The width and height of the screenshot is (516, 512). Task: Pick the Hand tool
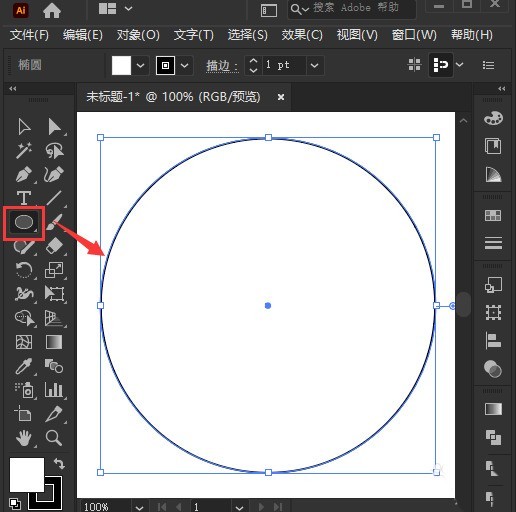[24, 437]
